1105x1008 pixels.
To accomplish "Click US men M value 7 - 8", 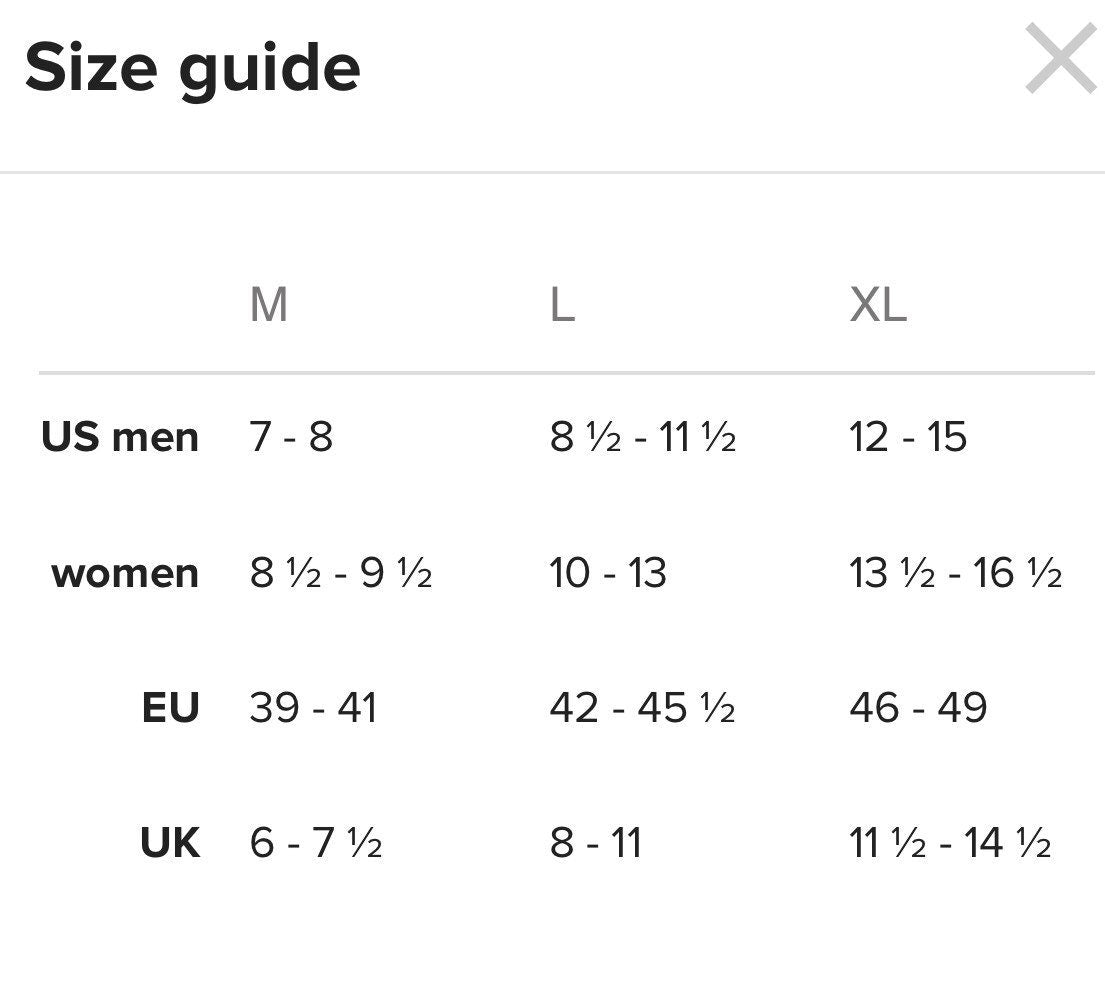I will pos(291,436).
